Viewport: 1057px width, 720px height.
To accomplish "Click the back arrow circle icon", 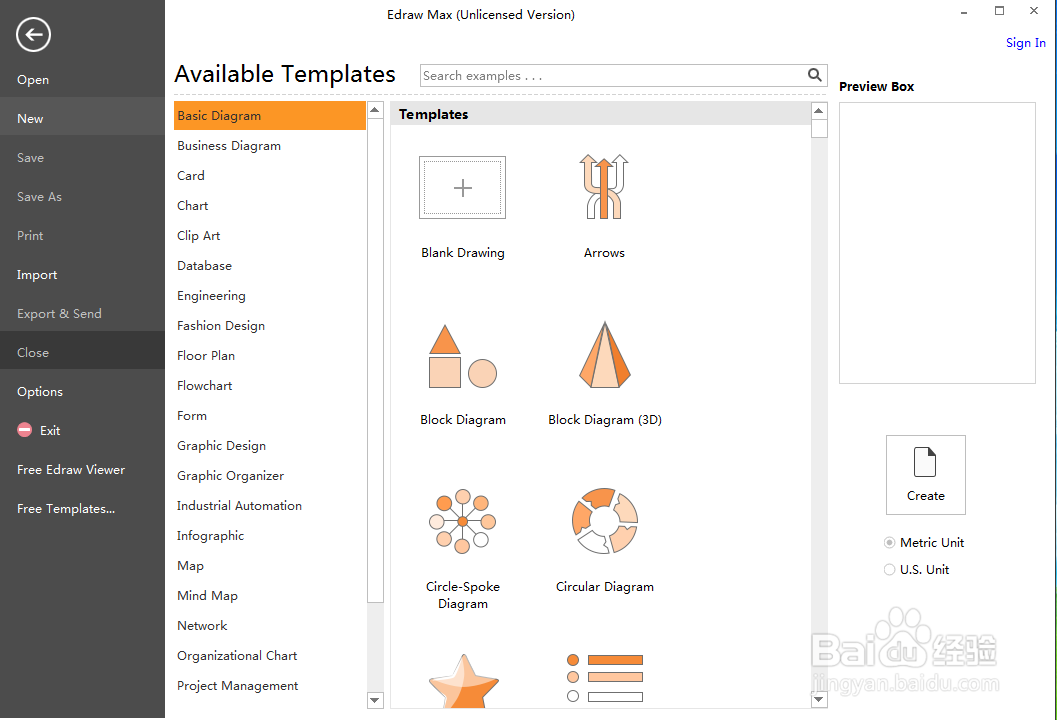I will pyautogui.click(x=33, y=34).
